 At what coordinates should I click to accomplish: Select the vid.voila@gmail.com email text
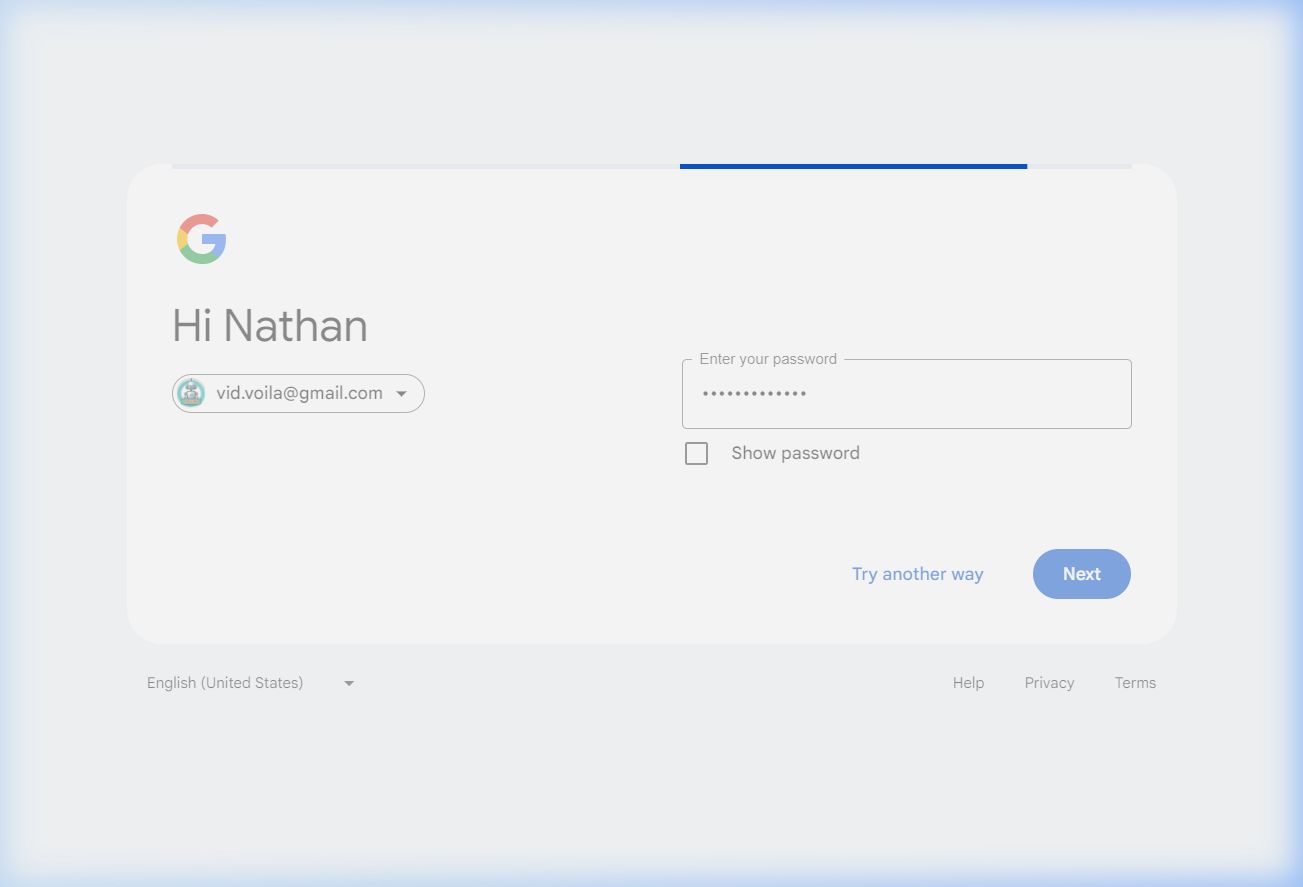[x=299, y=393]
